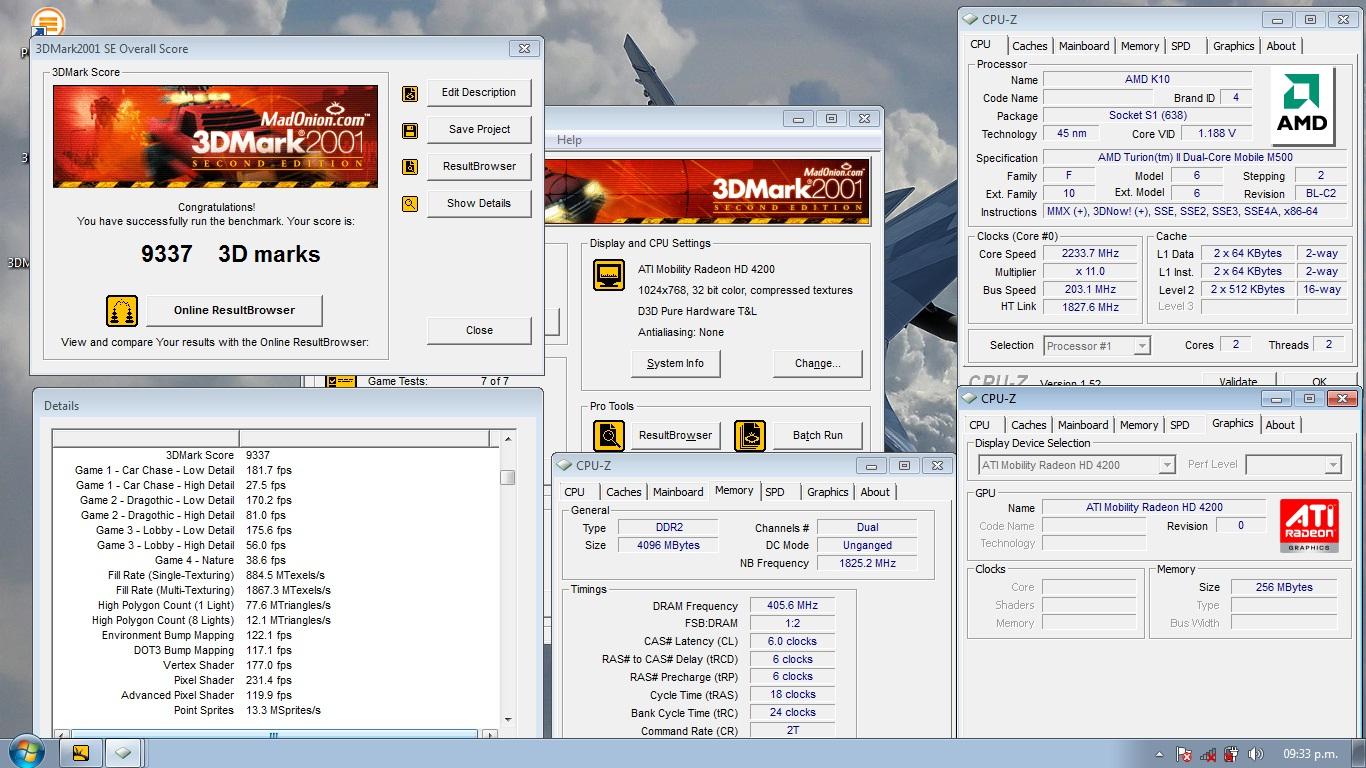Select Memory tab in CPU-Z Graphics window
The image size is (1366, 768).
(x=1139, y=425)
